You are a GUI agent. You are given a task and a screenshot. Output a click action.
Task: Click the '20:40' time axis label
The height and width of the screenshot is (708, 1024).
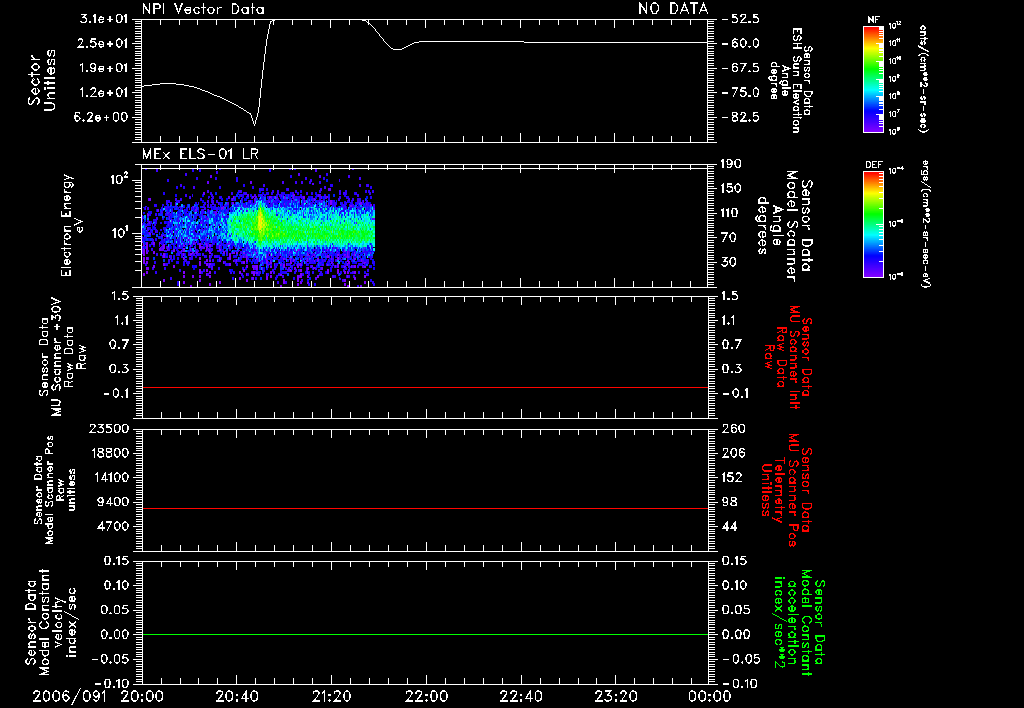click(x=236, y=697)
